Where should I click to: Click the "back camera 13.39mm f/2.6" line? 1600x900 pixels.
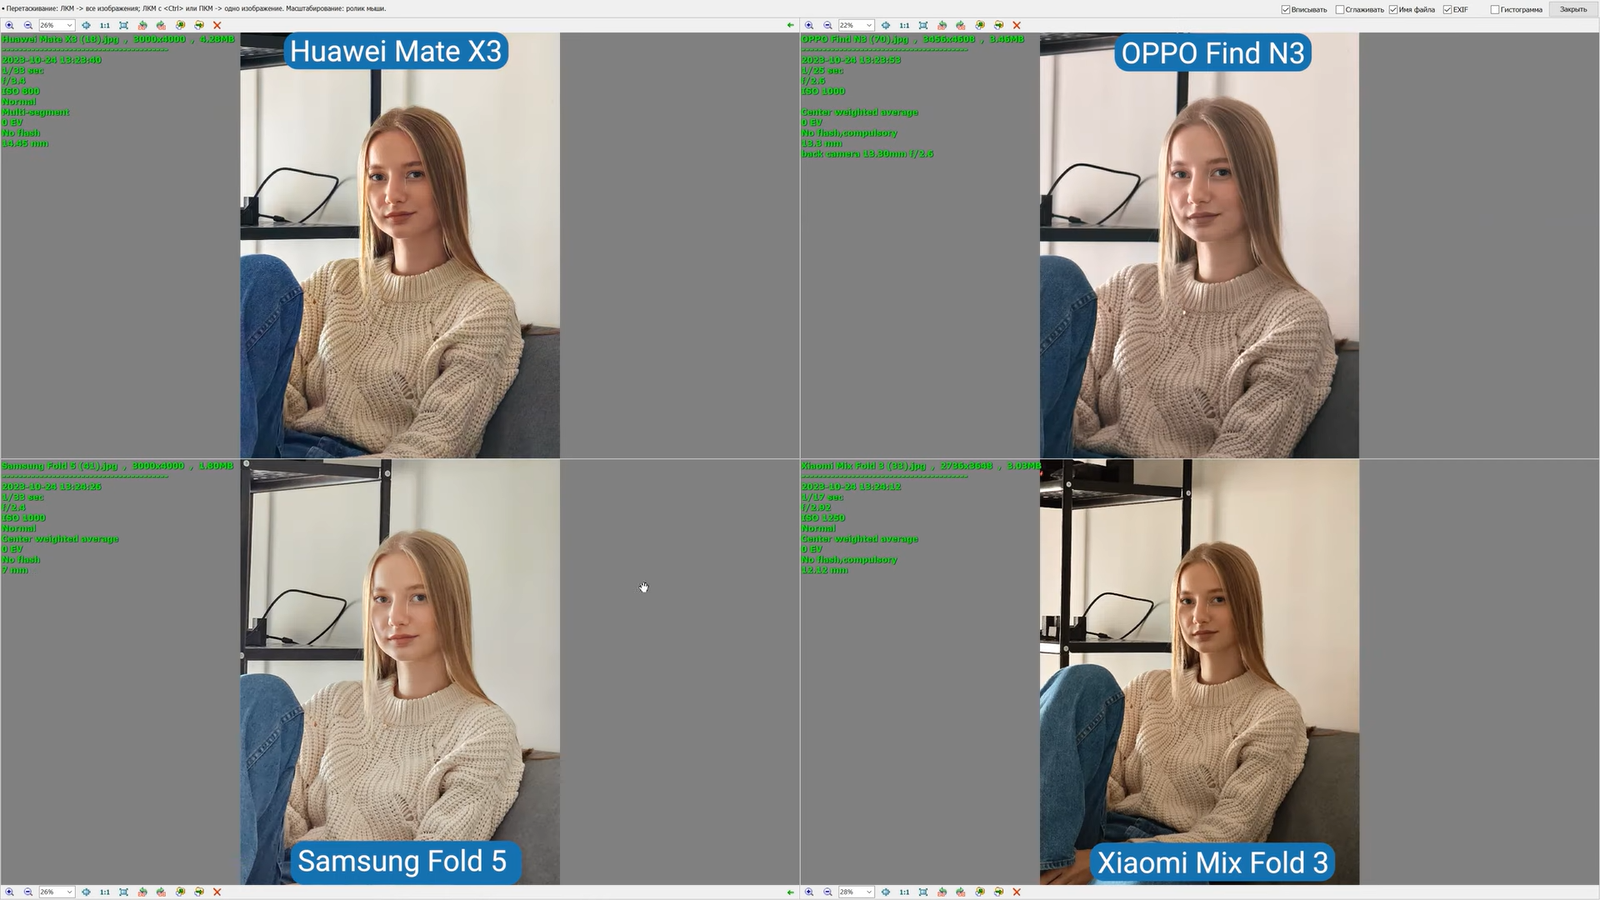[867, 154]
